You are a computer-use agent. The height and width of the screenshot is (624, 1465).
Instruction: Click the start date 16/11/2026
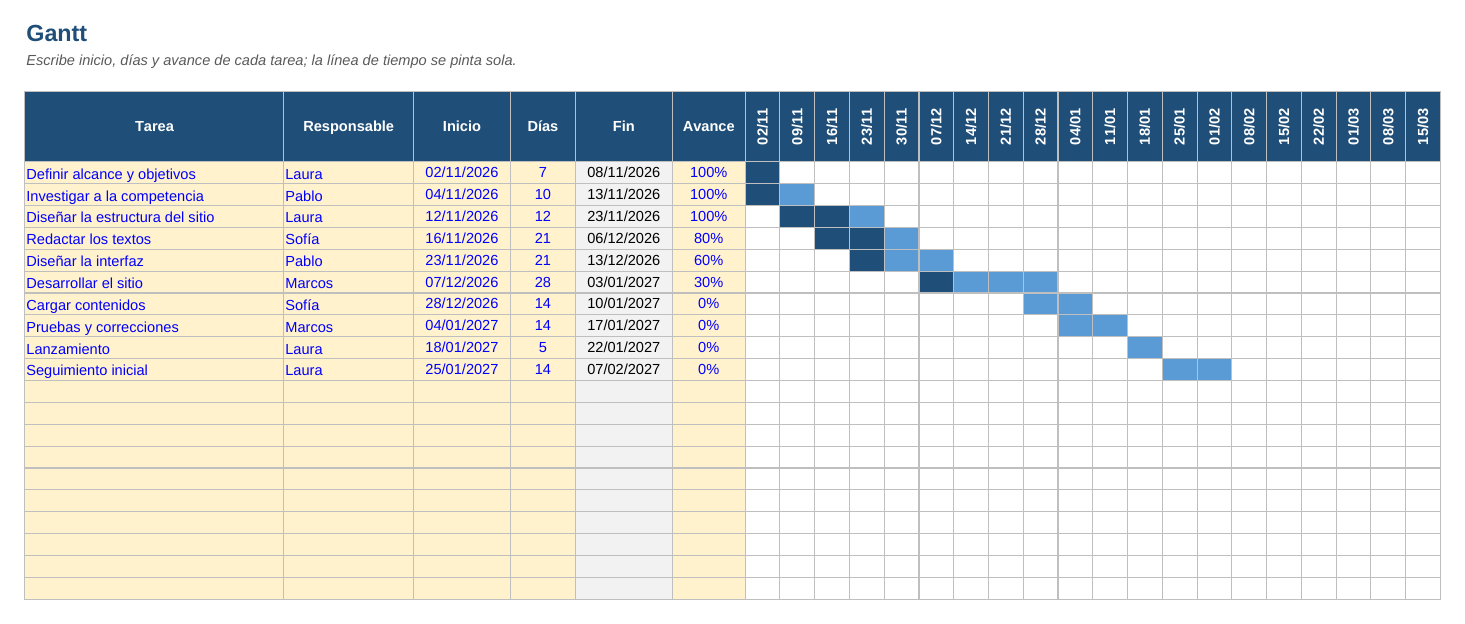pos(462,239)
